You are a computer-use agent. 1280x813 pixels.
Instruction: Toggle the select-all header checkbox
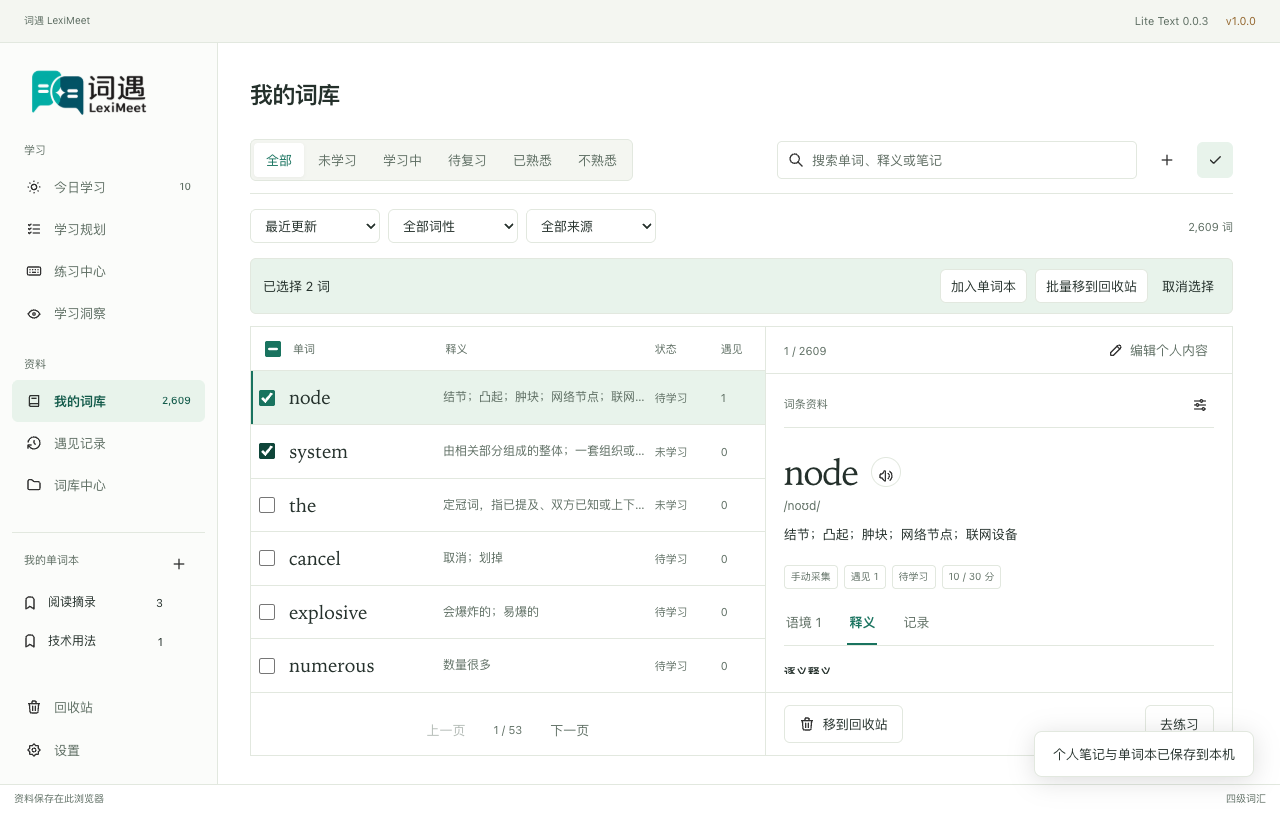273,349
